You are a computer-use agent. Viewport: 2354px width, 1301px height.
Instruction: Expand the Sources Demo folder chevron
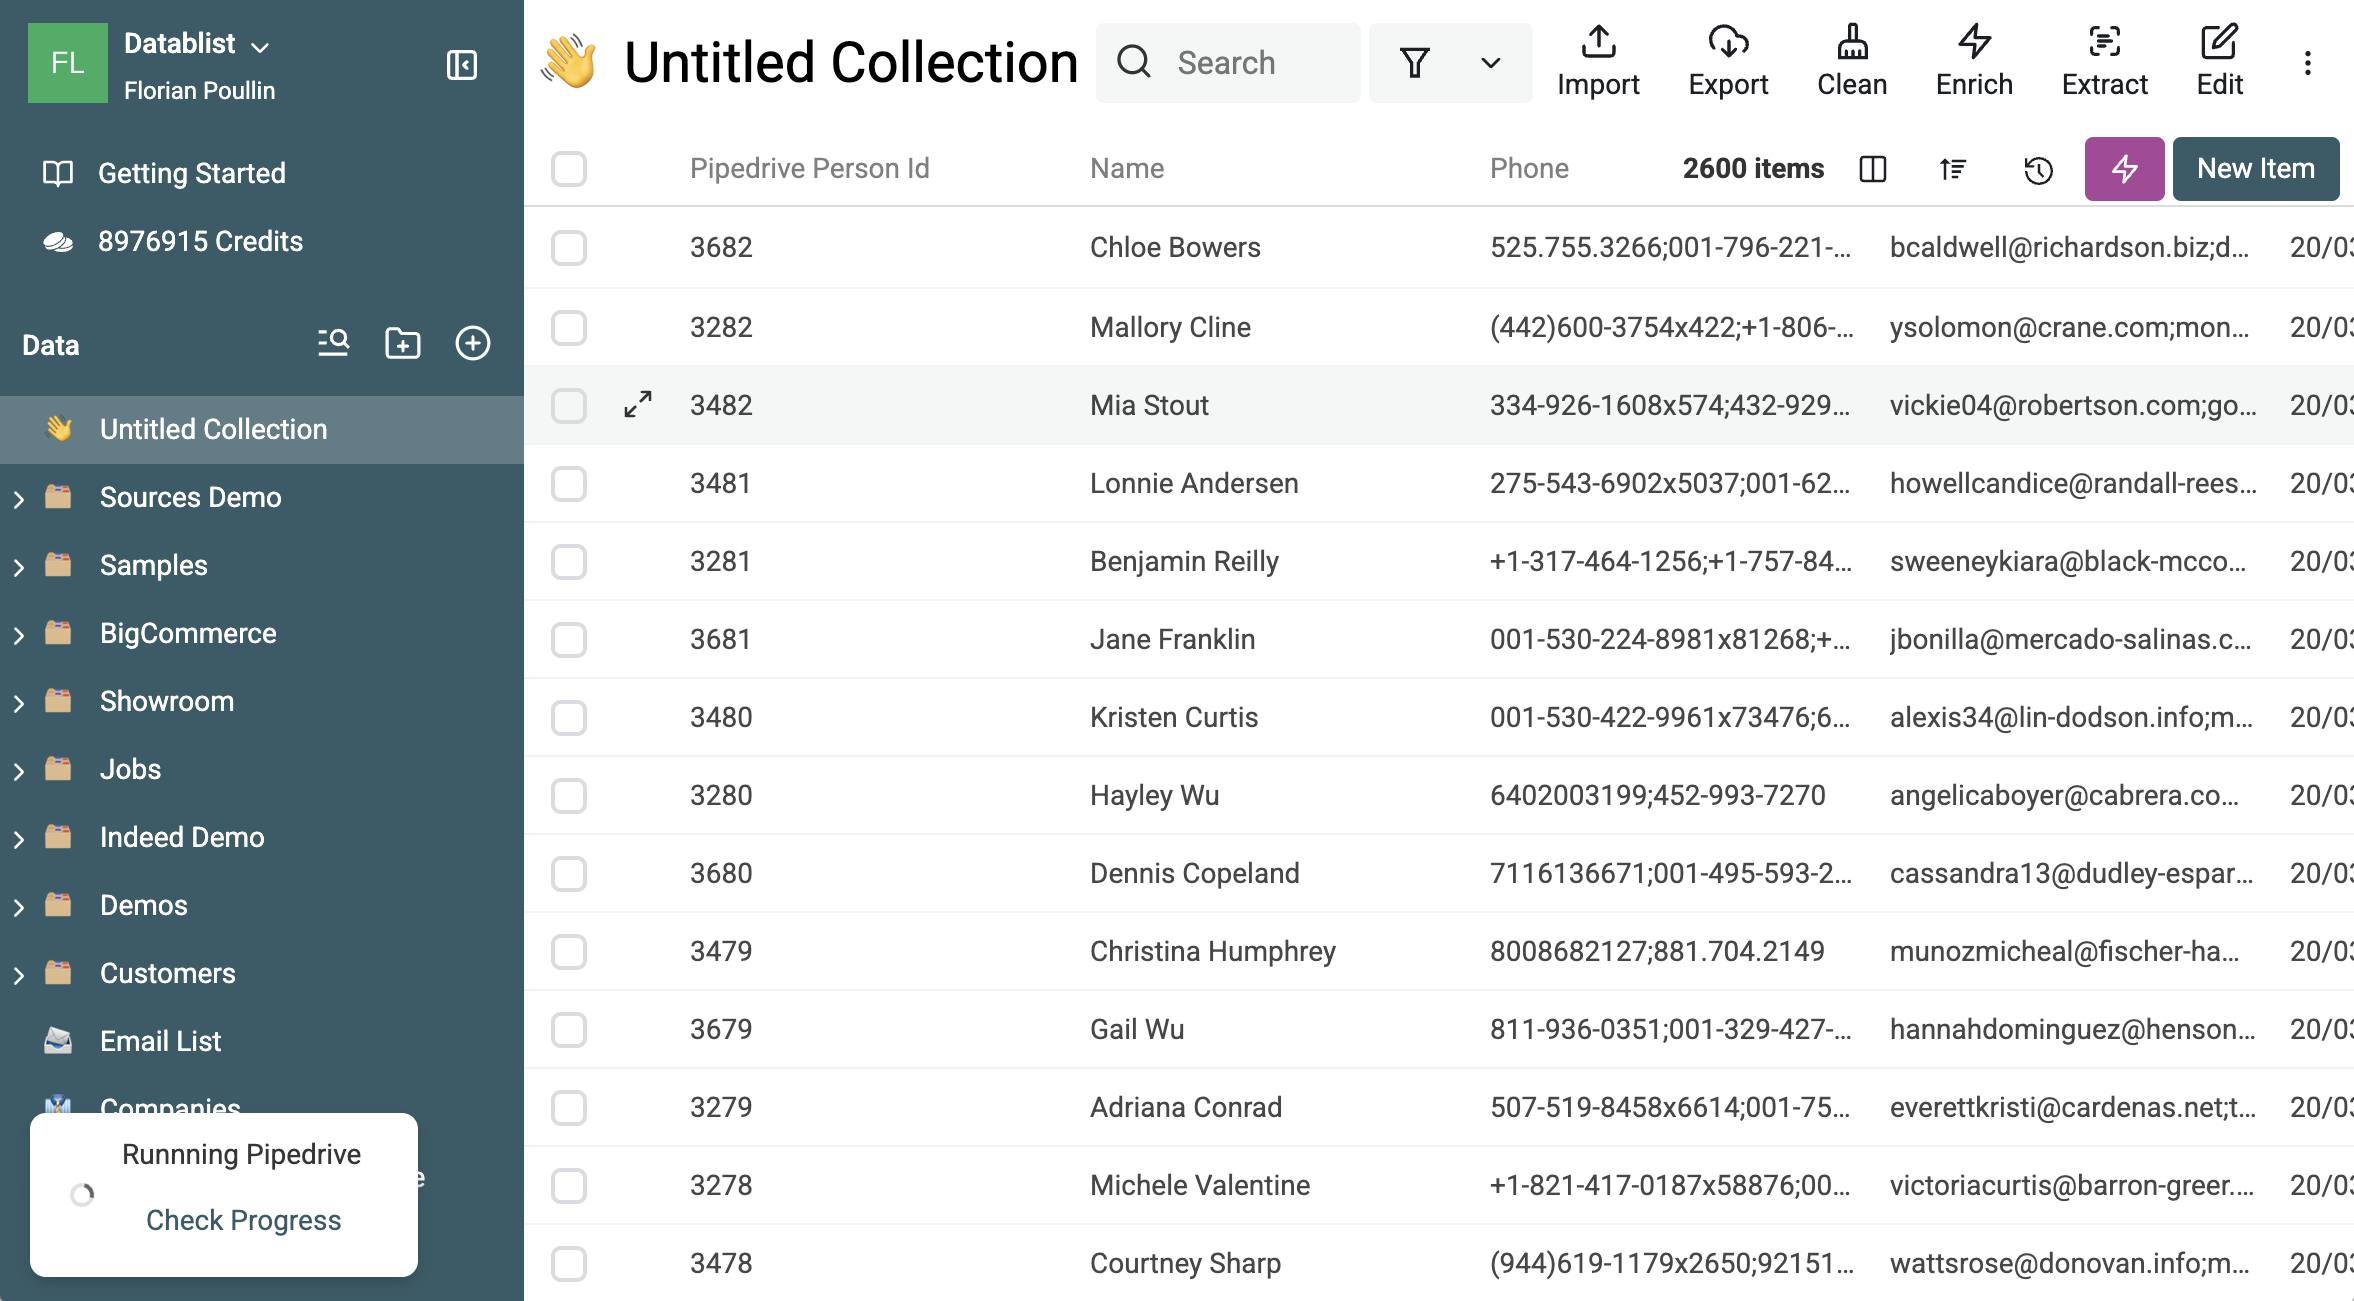coord(18,498)
